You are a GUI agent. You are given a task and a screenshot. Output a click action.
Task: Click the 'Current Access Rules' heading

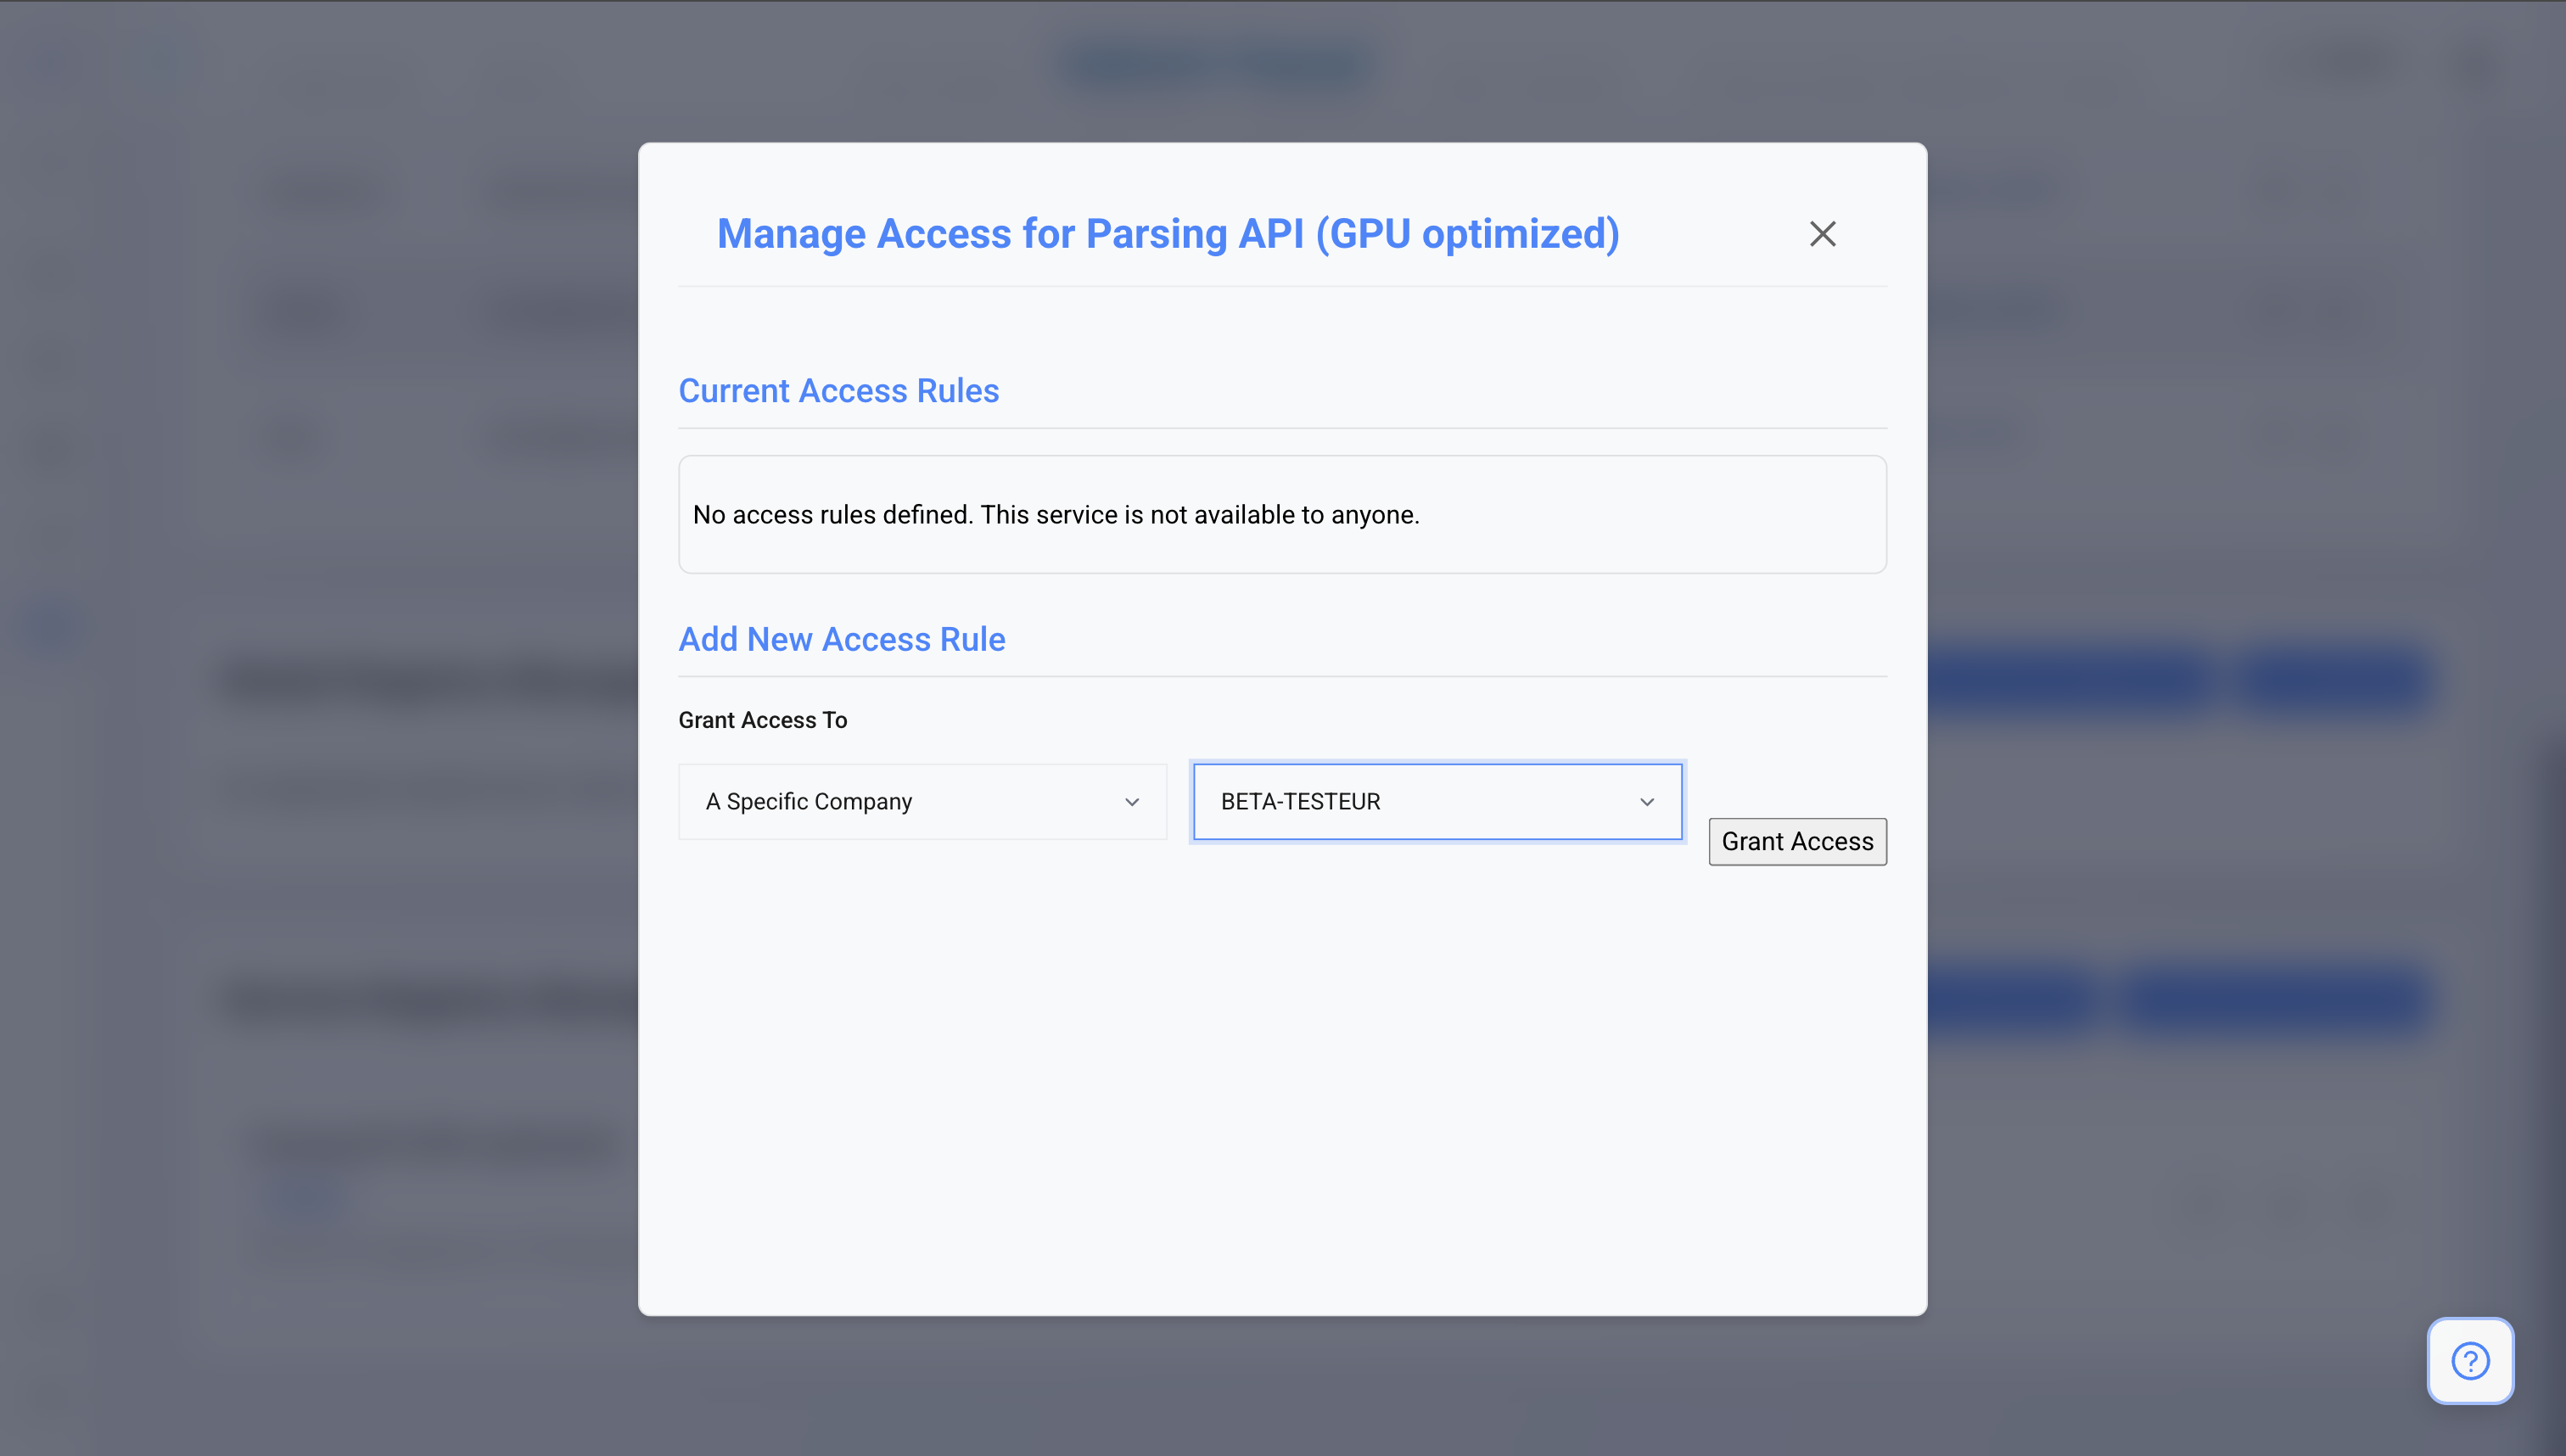[838, 391]
